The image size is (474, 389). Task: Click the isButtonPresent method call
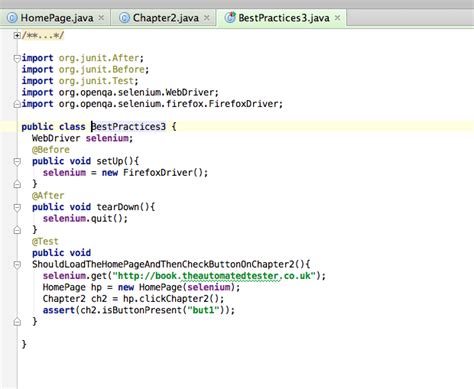coord(142,310)
